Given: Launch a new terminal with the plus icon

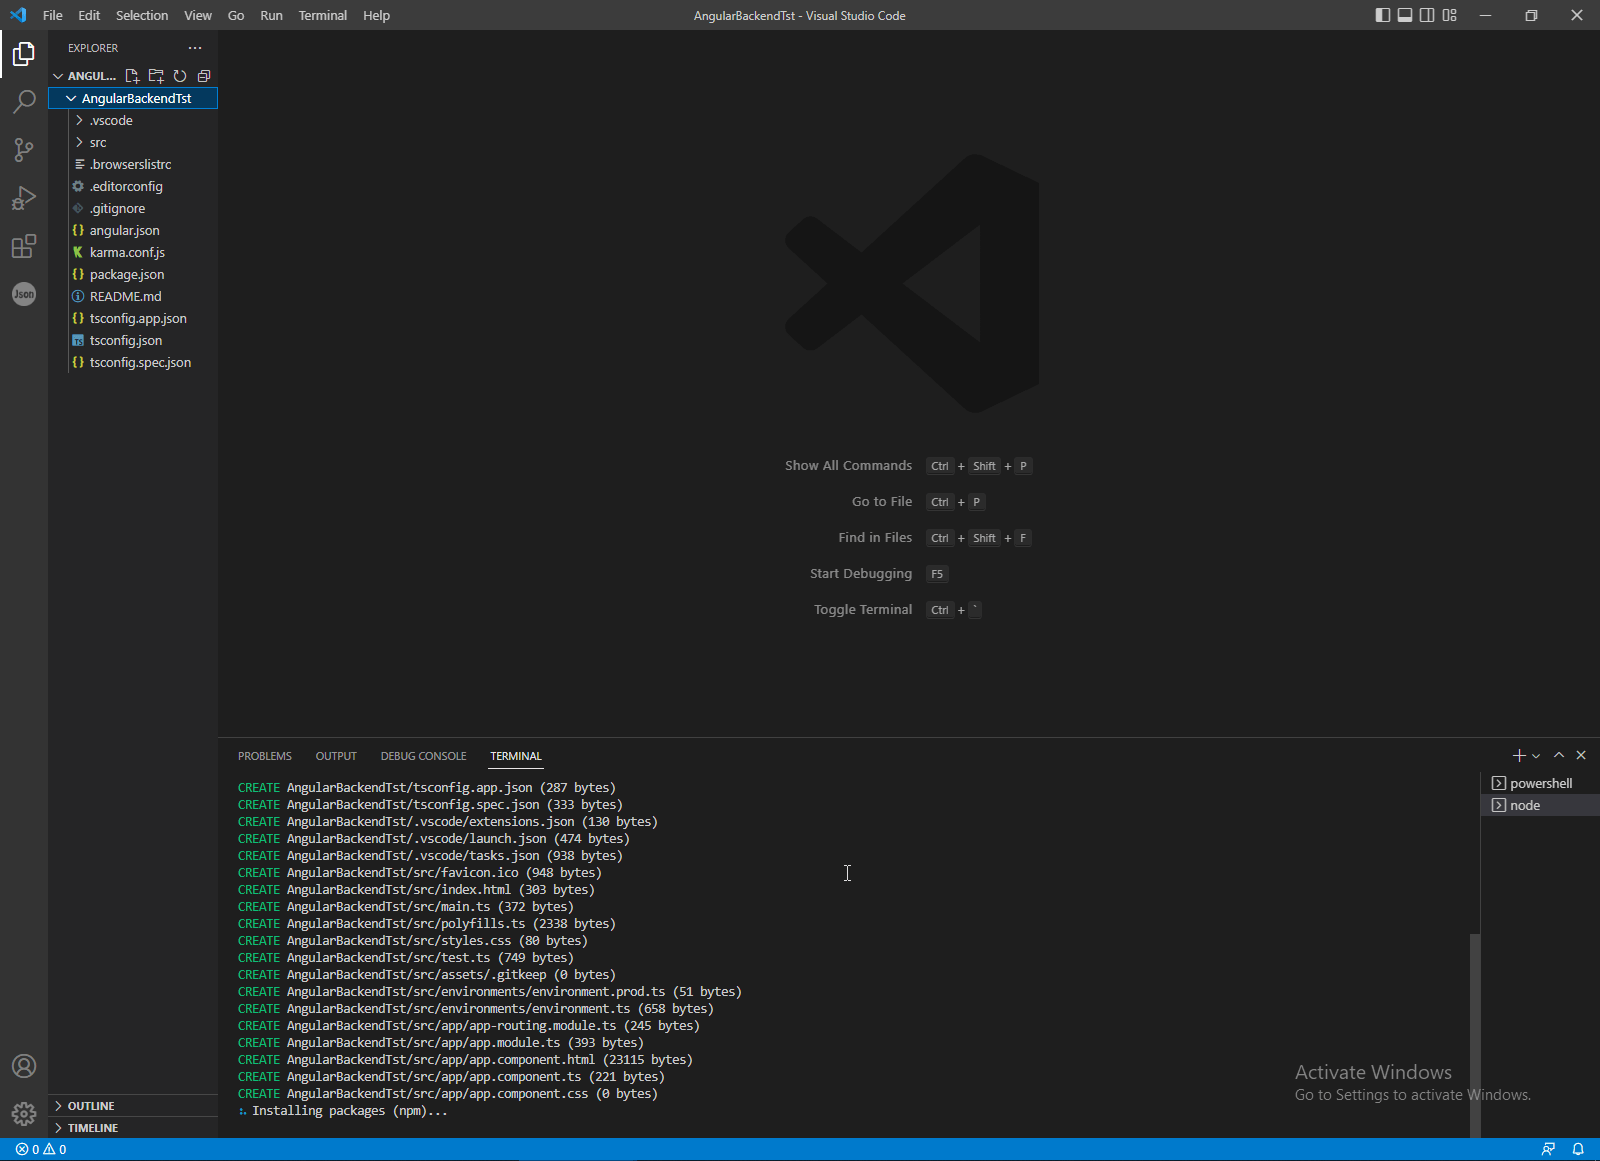Looking at the screenshot, I should pyautogui.click(x=1518, y=755).
